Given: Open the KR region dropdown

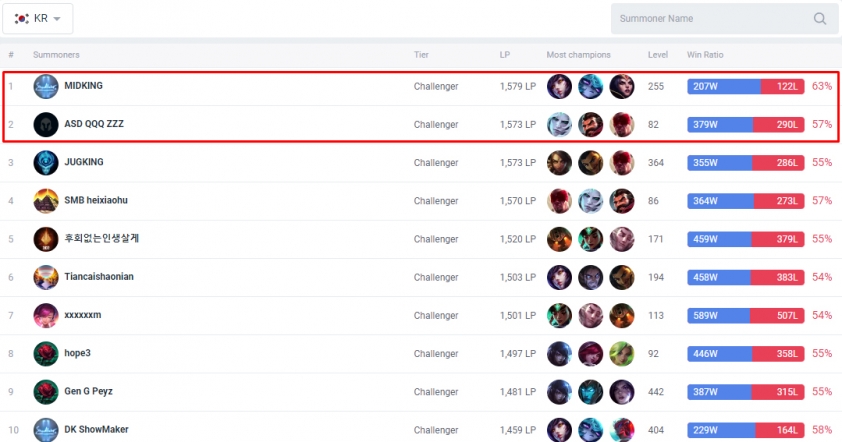Looking at the screenshot, I should click(38, 18).
